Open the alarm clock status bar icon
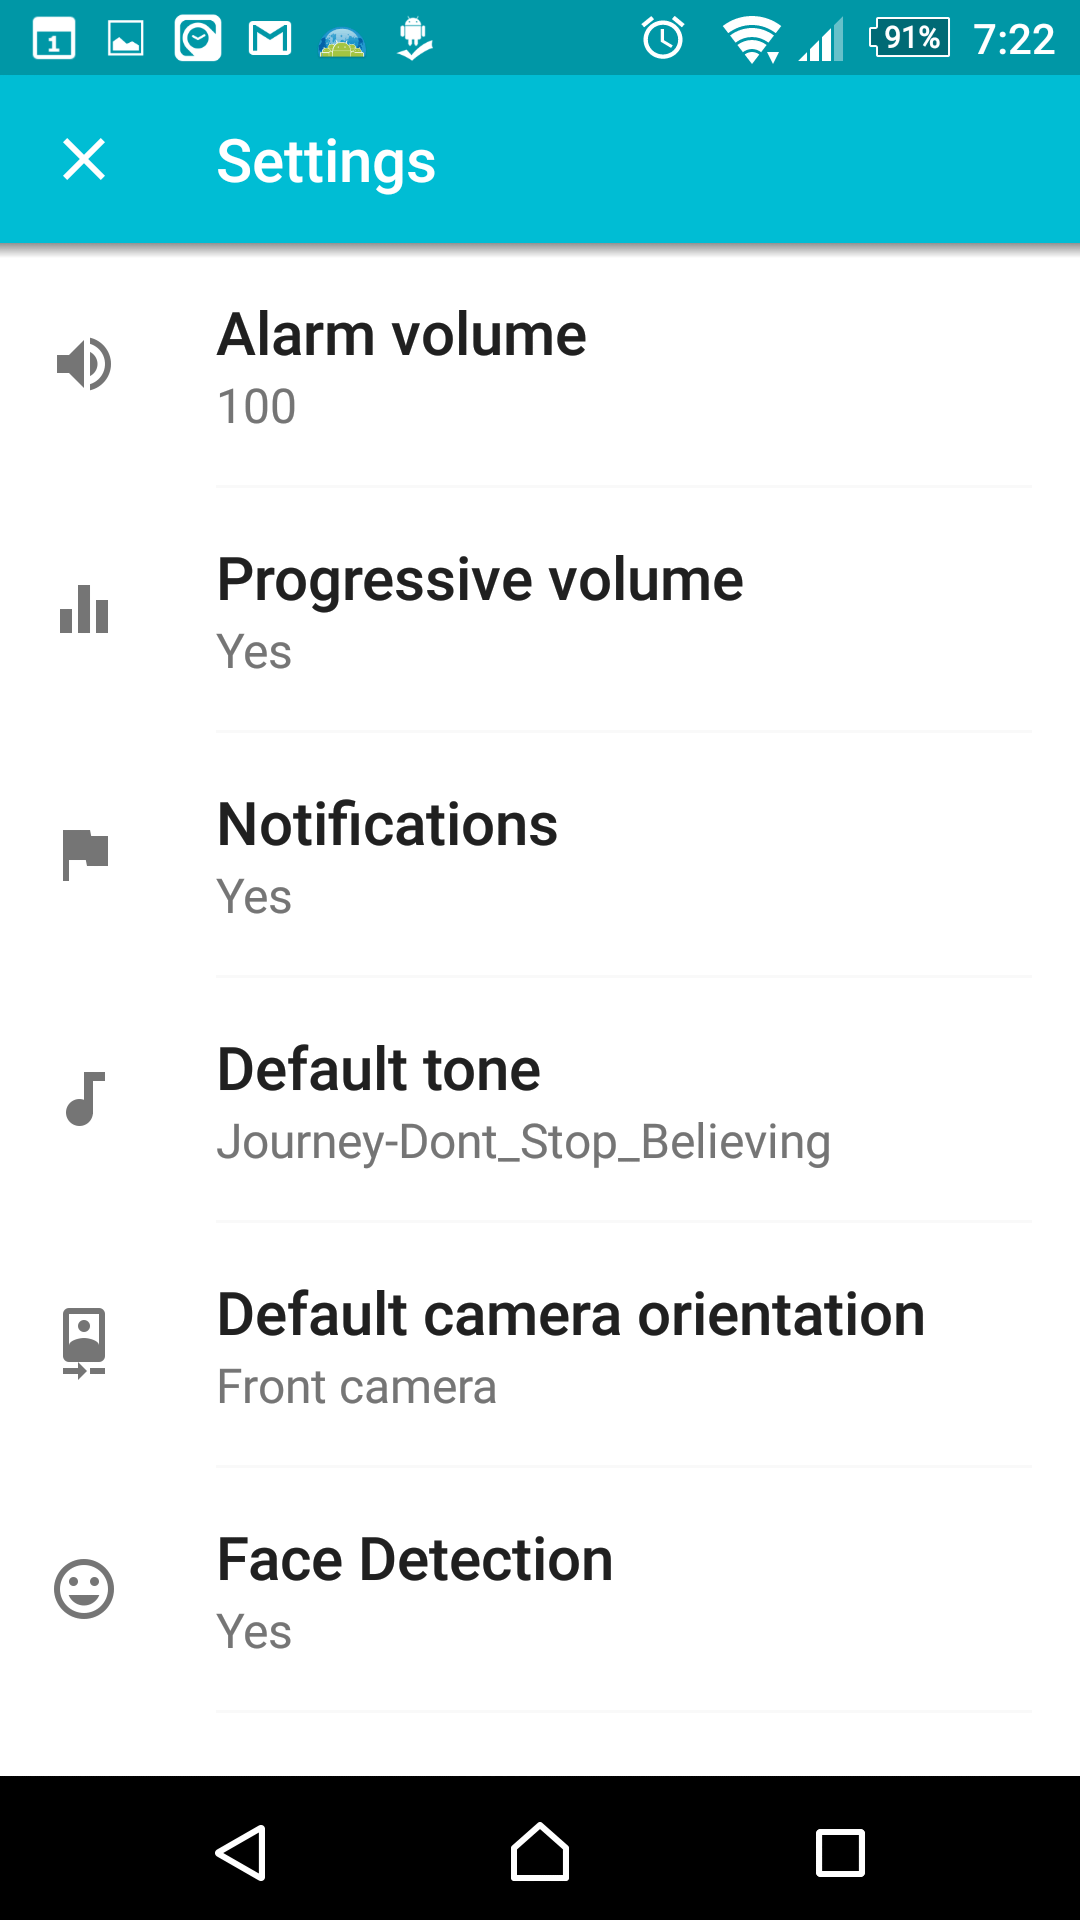Image resolution: width=1080 pixels, height=1920 pixels. 663,40
